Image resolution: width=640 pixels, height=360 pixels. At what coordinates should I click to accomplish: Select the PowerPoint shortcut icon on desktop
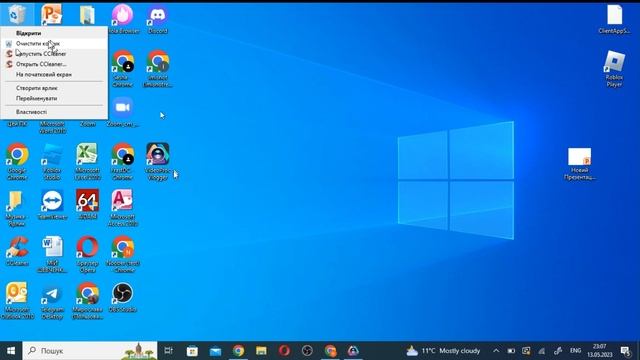click(52, 14)
